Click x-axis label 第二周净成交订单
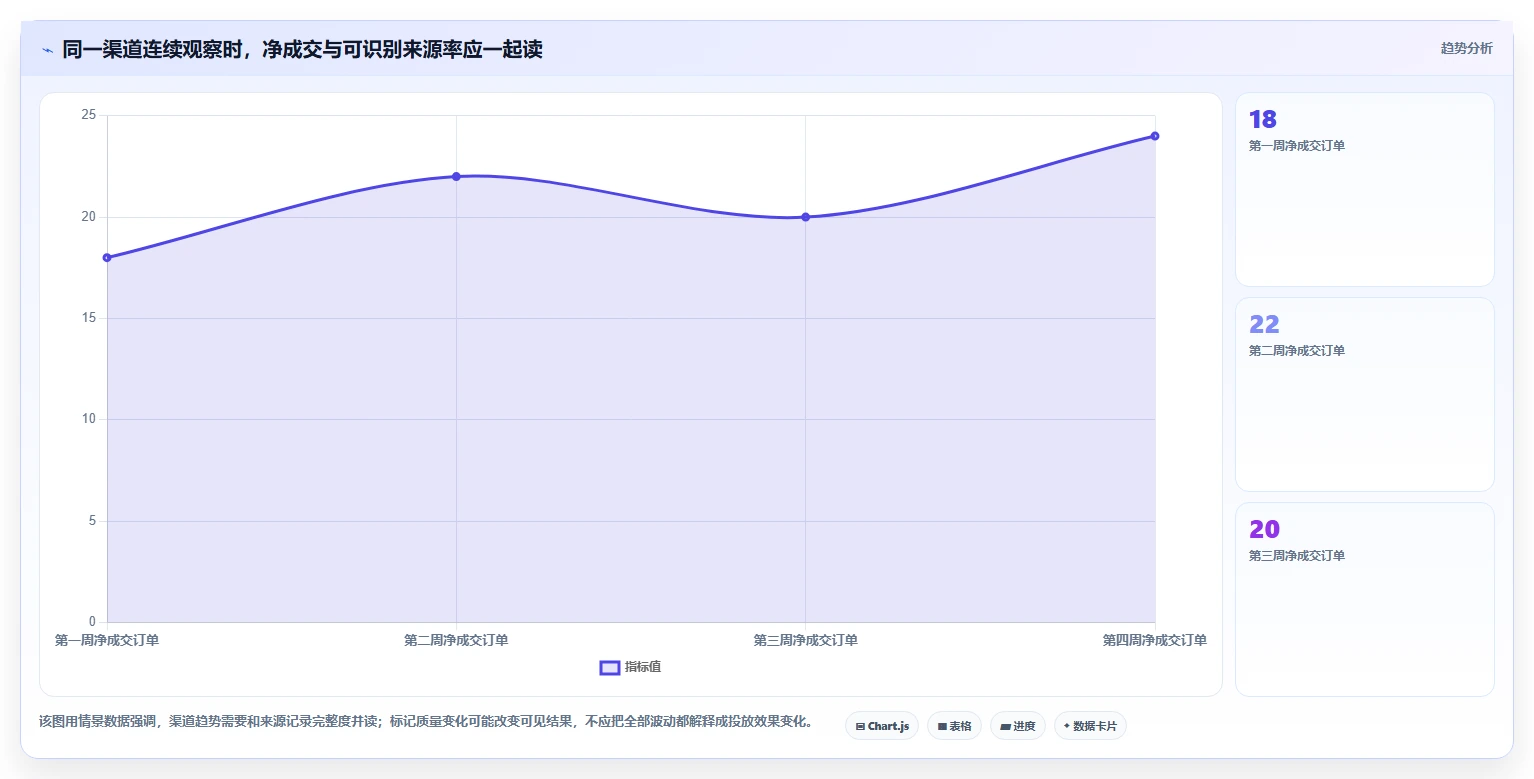Viewport: 1534px width, 779px height. [456, 641]
